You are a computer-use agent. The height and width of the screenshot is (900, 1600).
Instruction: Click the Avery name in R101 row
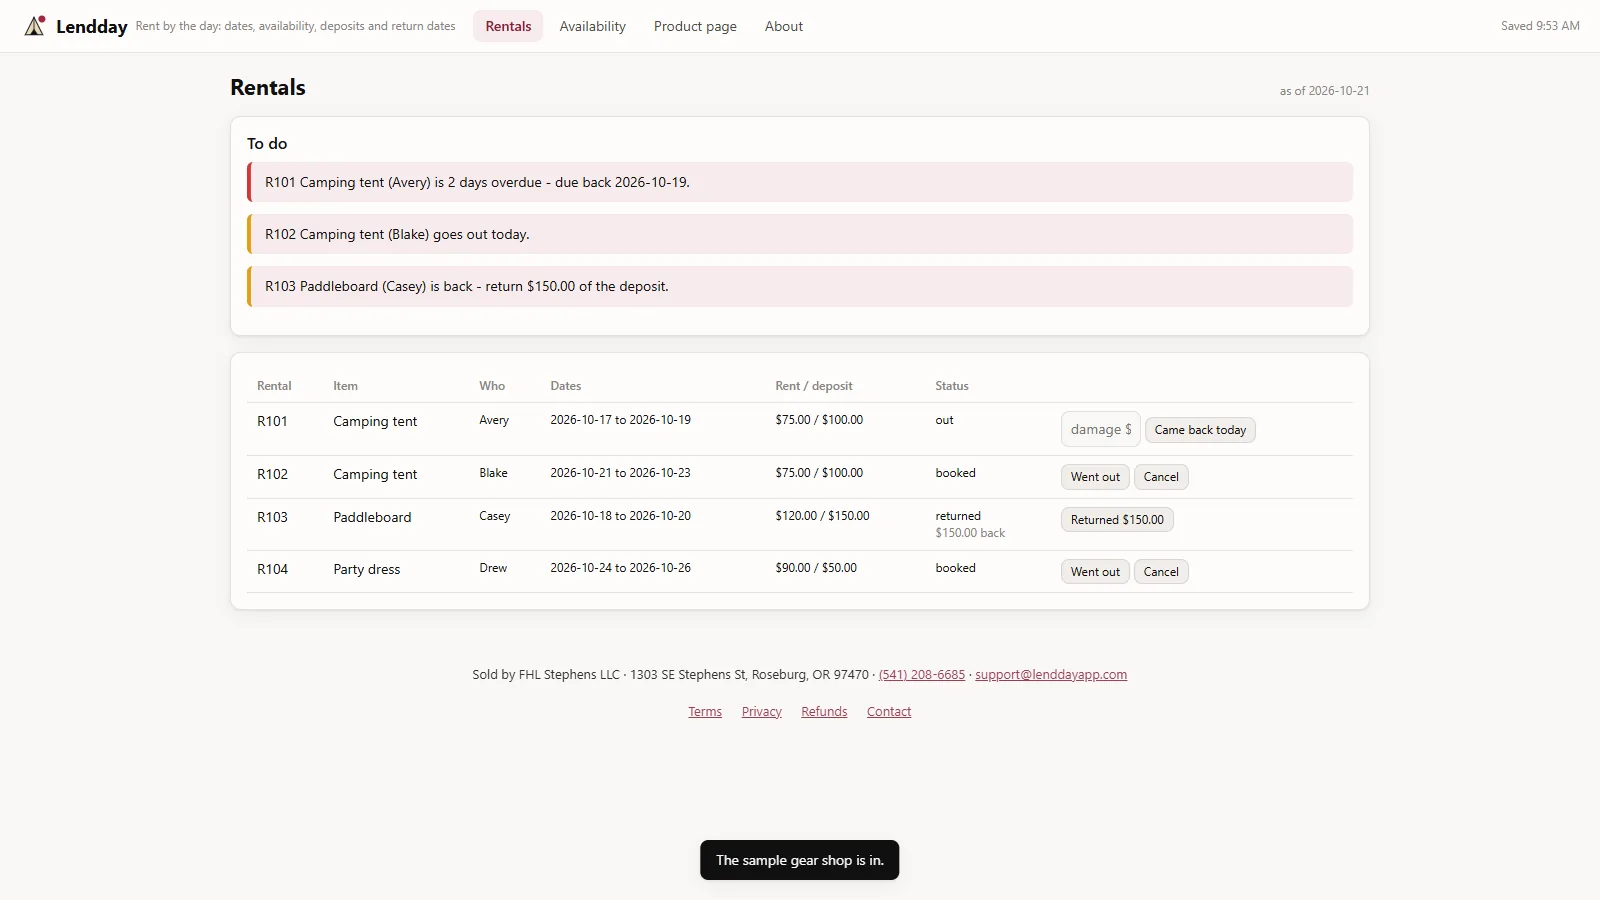[494, 420]
